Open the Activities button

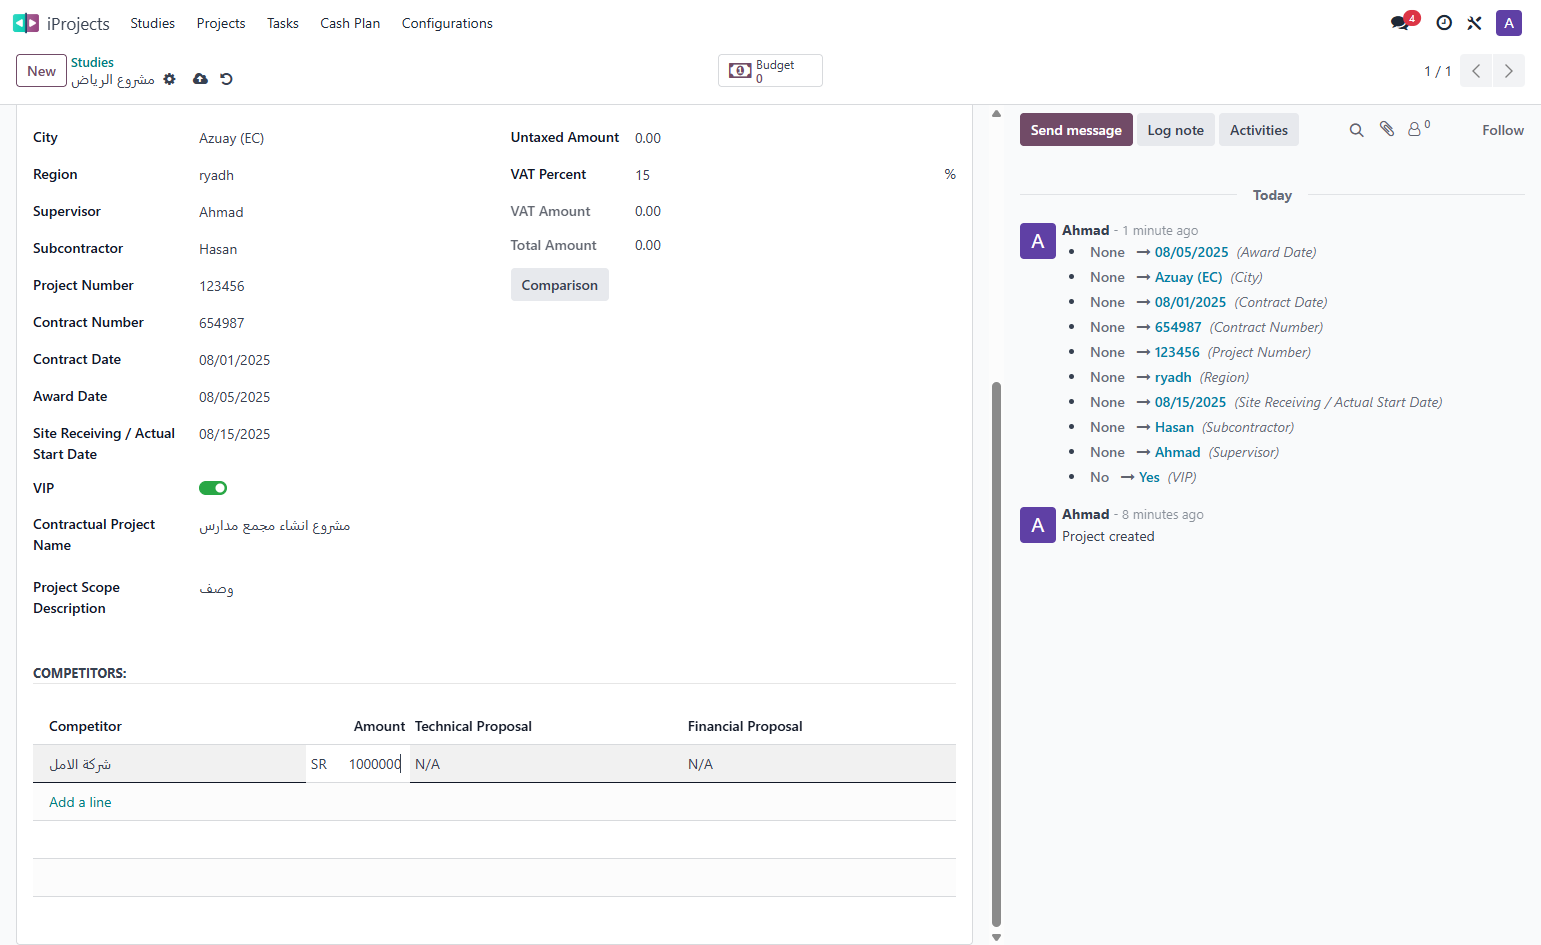tap(1258, 130)
